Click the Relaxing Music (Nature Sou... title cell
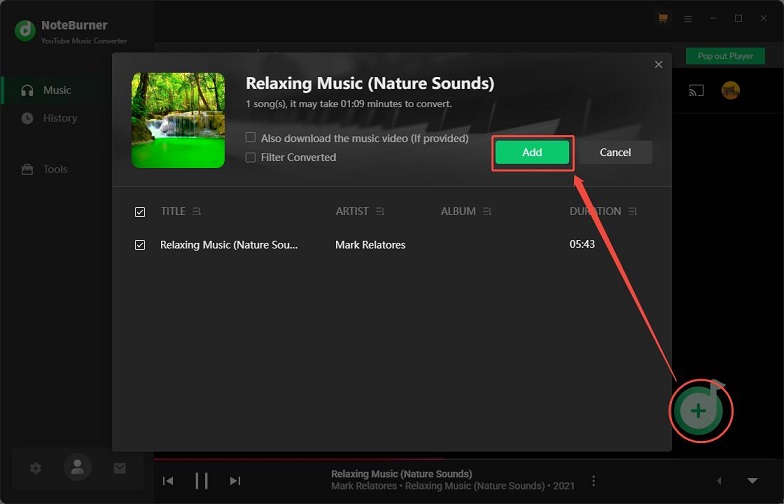The height and width of the screenshot is (504, 784). tap(228, 245)
